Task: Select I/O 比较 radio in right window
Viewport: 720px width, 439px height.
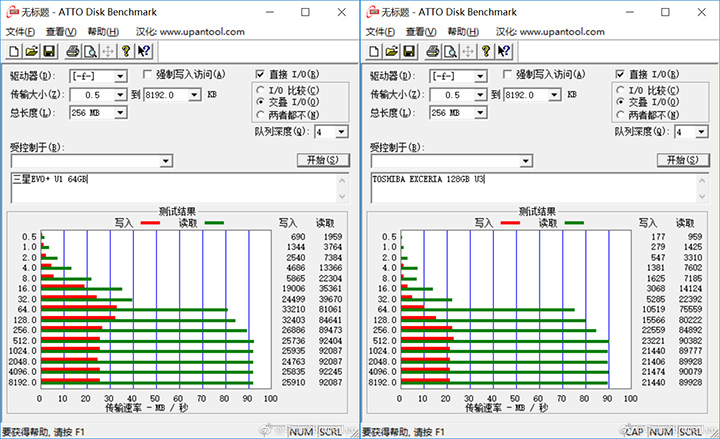Action: click(620, 90)
